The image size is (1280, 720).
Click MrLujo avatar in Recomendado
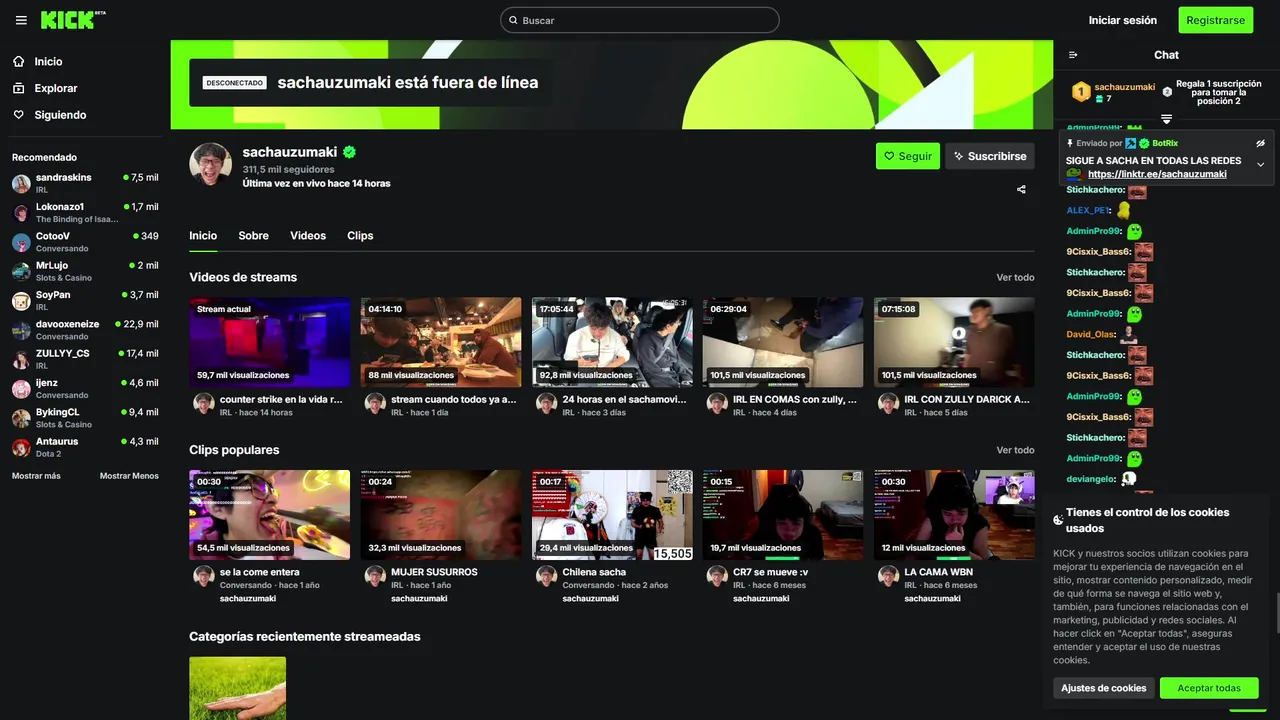point(21,272)
